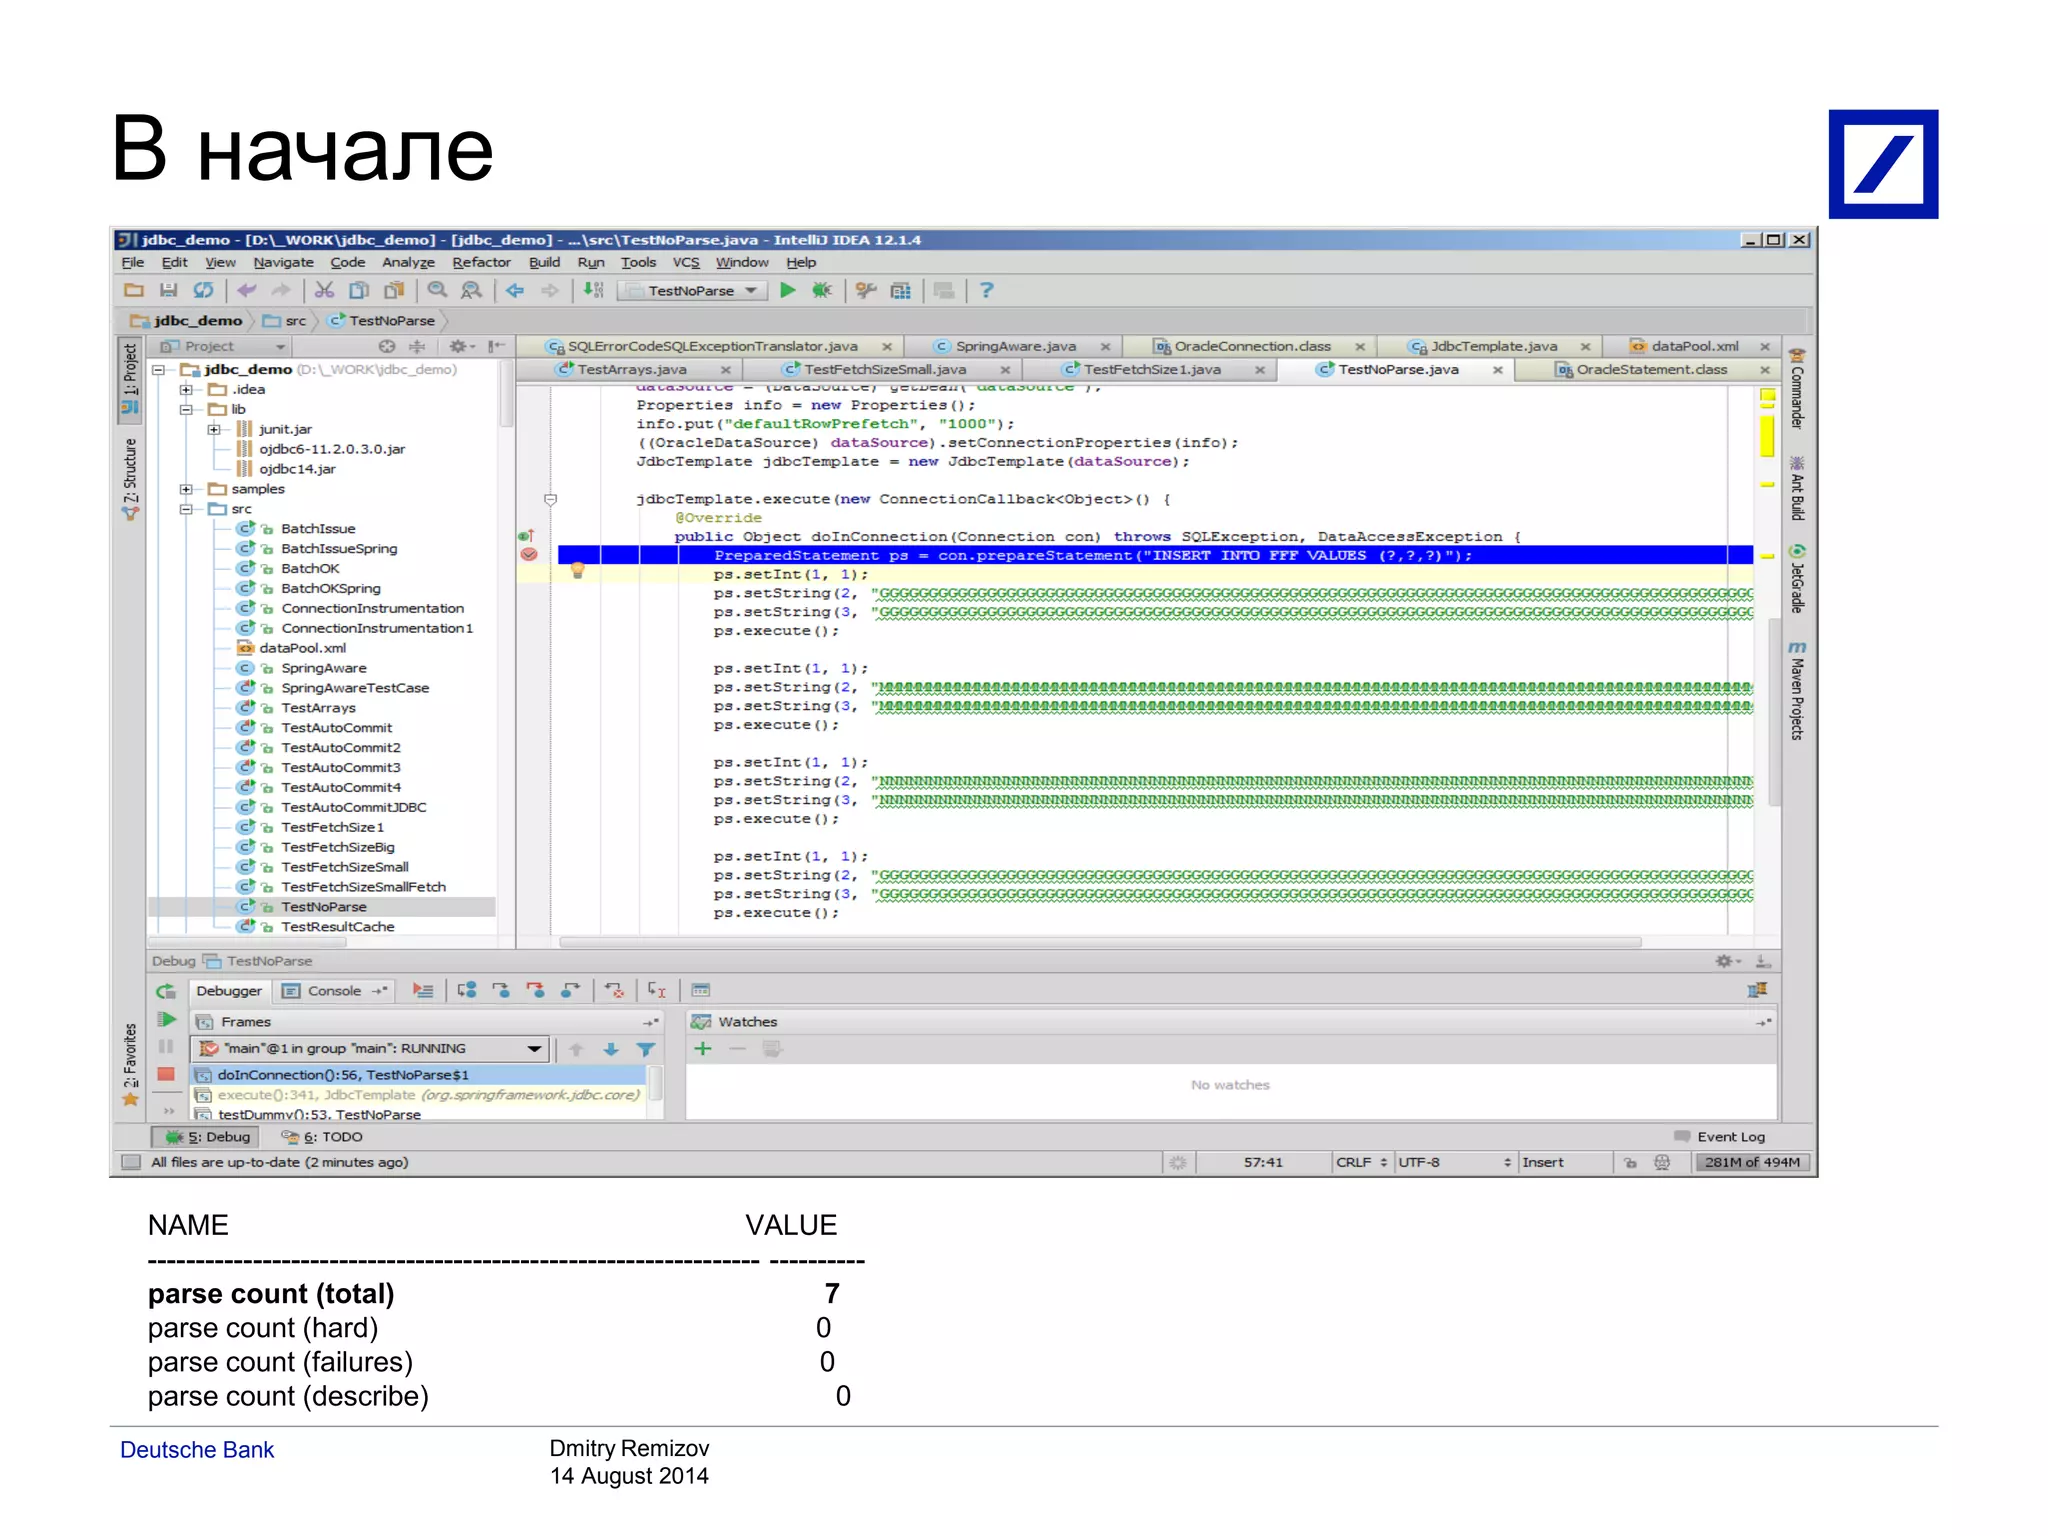Stop the debug session with the red square

click(x=166, y=1074)
